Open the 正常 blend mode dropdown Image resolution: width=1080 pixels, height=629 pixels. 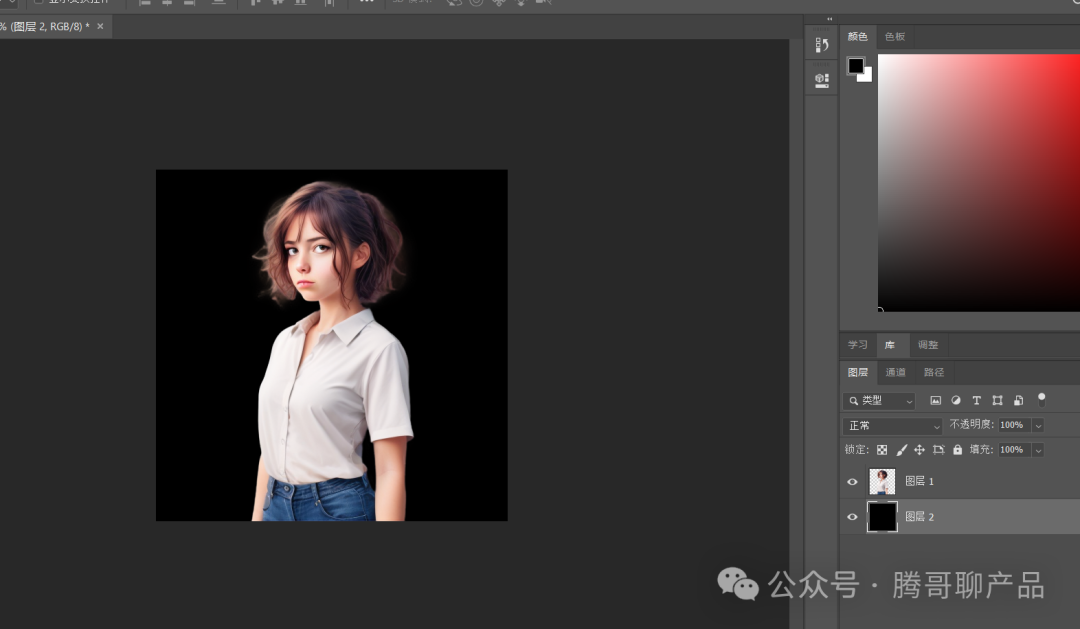pos(893,425)
